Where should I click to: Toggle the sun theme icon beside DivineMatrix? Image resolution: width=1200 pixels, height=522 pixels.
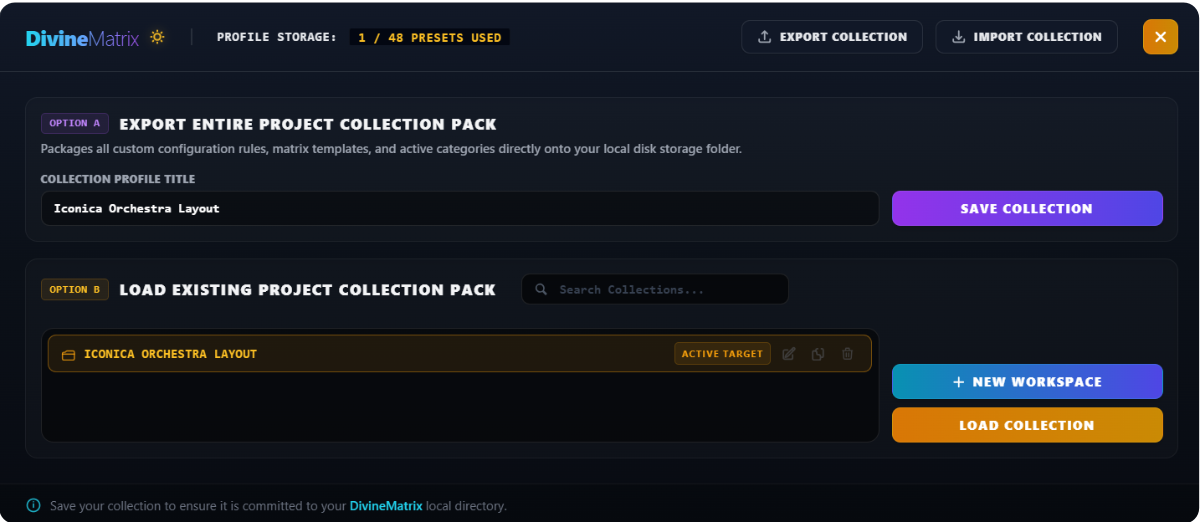point(157,37)
